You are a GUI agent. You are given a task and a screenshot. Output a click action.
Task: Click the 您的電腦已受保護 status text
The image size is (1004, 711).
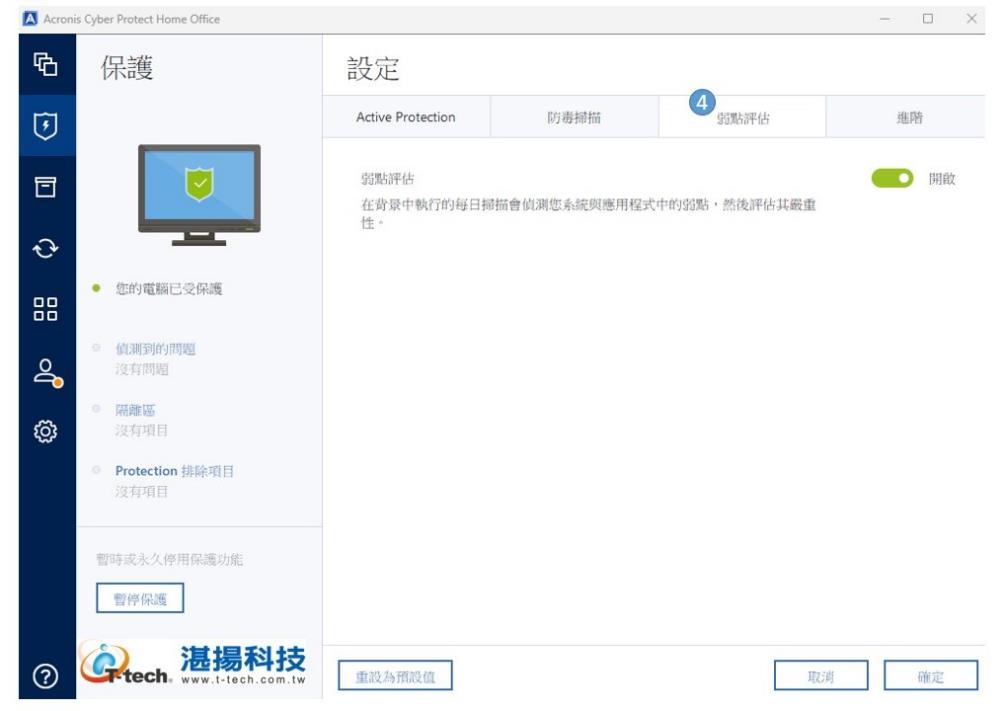(169, 288)
